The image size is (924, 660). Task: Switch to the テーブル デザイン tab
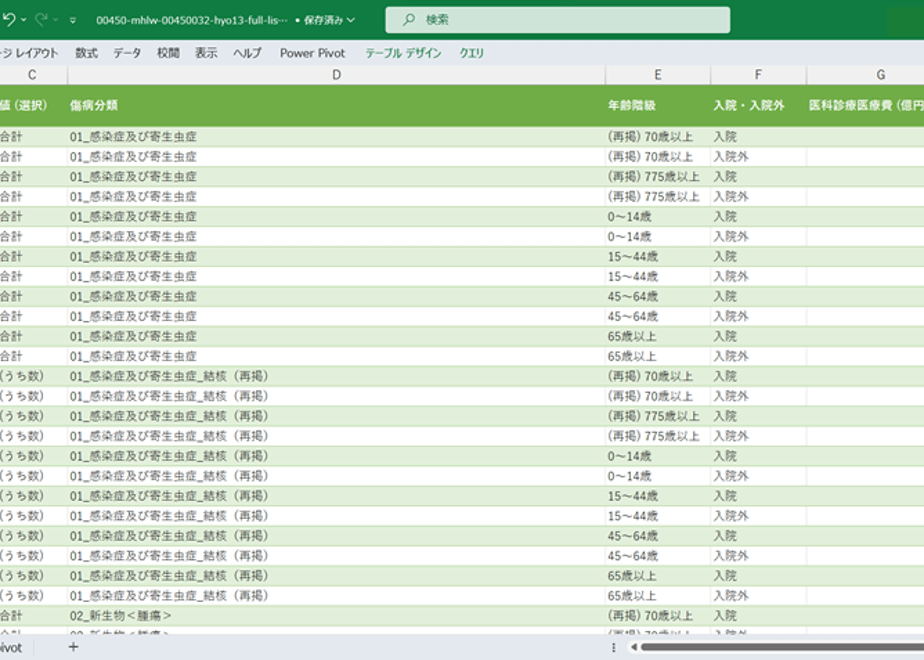coord(403,53)
